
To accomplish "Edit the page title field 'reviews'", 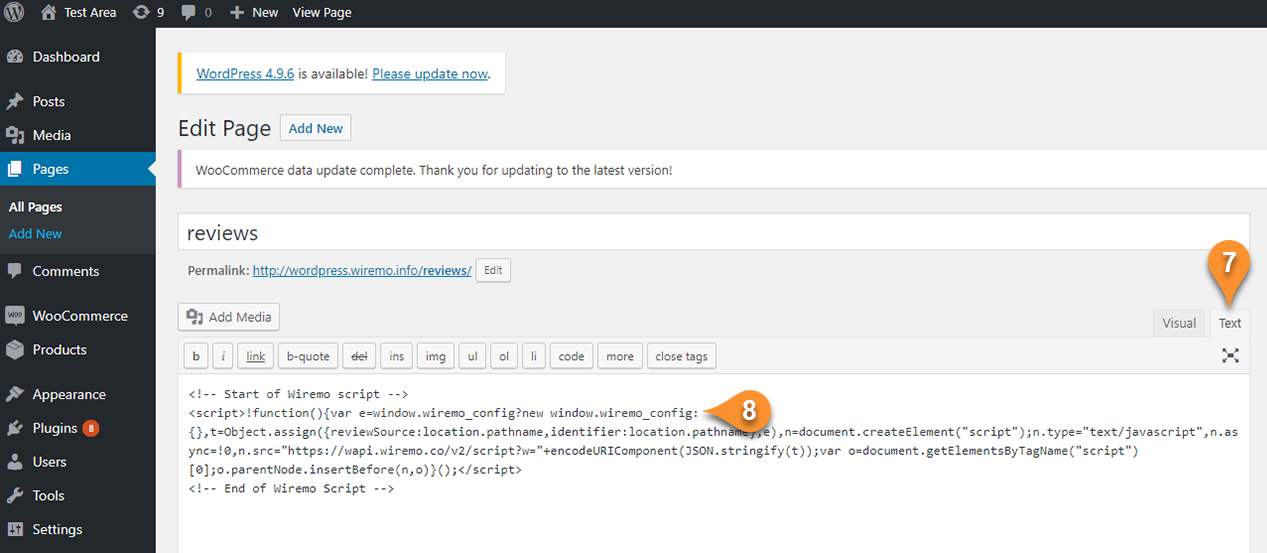I will pyautogui.click(x=714, y=232).
